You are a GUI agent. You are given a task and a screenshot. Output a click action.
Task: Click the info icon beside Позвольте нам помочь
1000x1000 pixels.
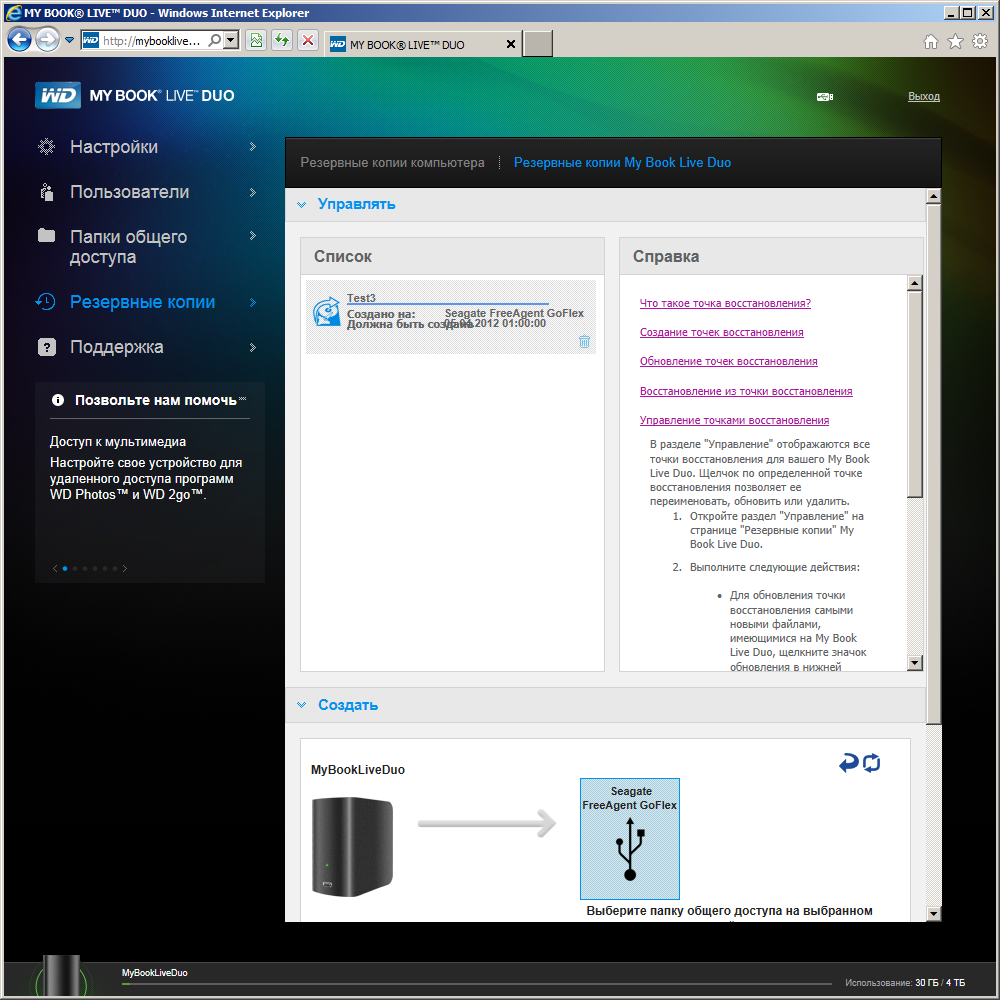point(58,400)
